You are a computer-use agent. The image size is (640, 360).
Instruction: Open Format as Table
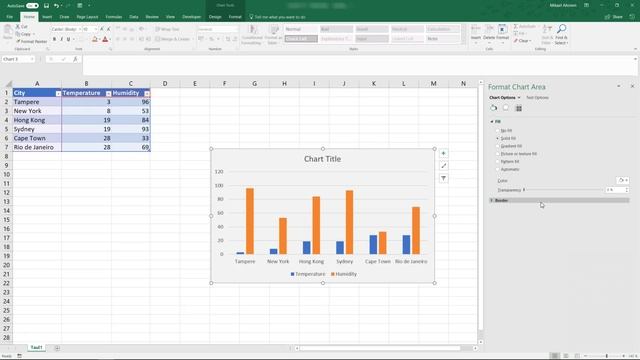click(273, 34)
